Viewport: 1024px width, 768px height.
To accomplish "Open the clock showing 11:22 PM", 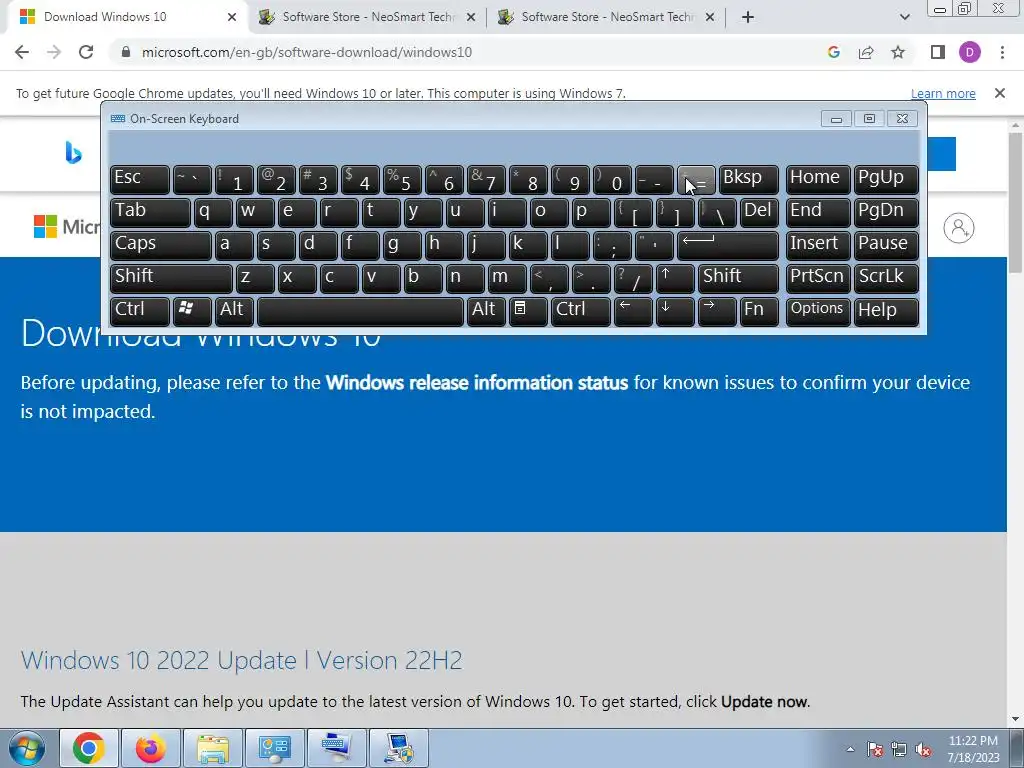I will coord(973,749).
